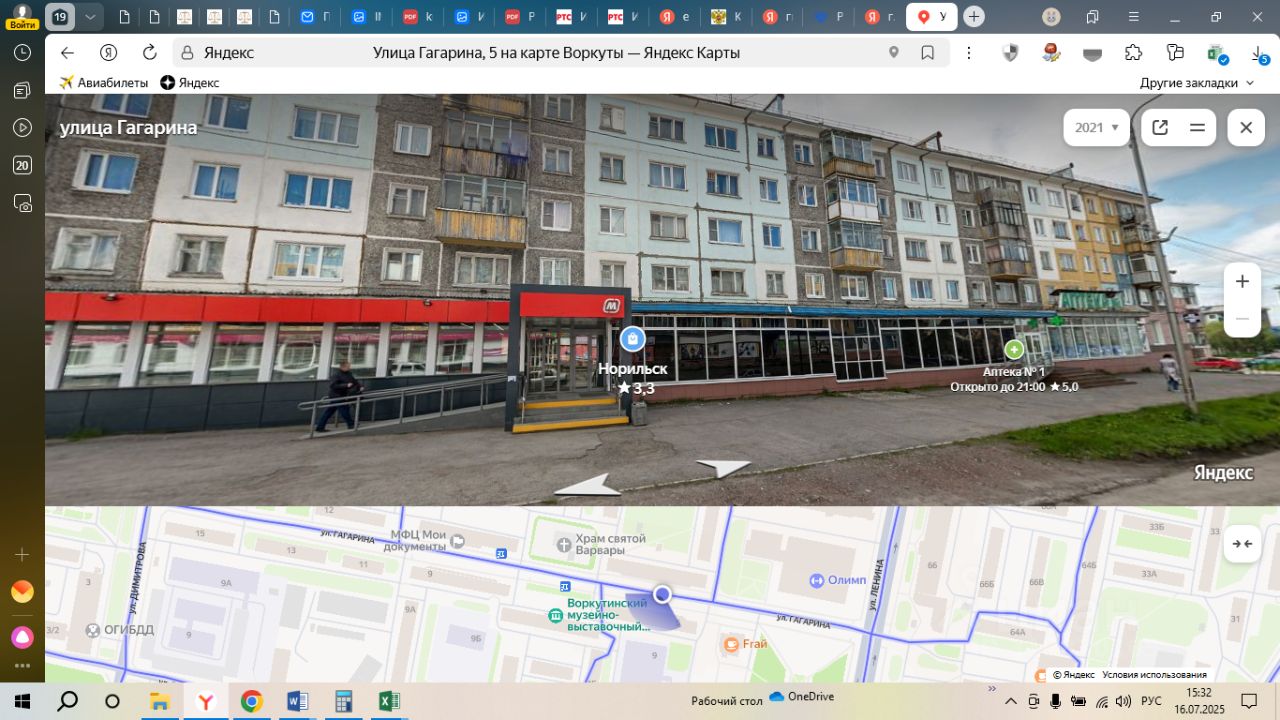Viewport: 1280px width, 720px height.
Task: Open the panorama share icon
Action: [x=1160, y=127]
